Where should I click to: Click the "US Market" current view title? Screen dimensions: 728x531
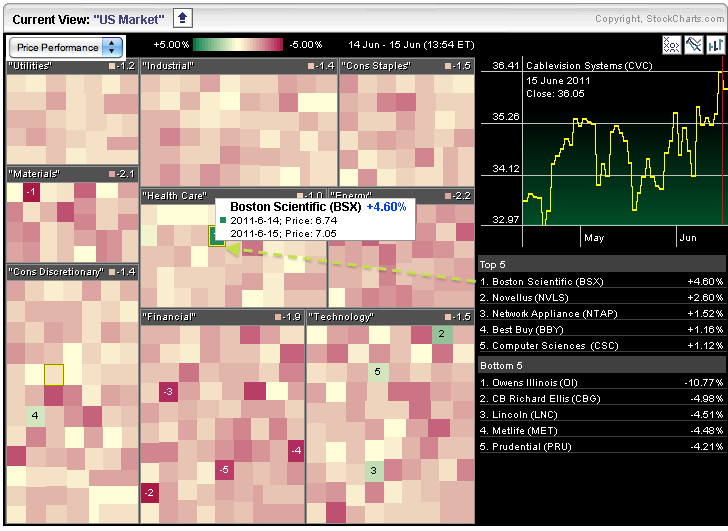(x=129, y=19)
